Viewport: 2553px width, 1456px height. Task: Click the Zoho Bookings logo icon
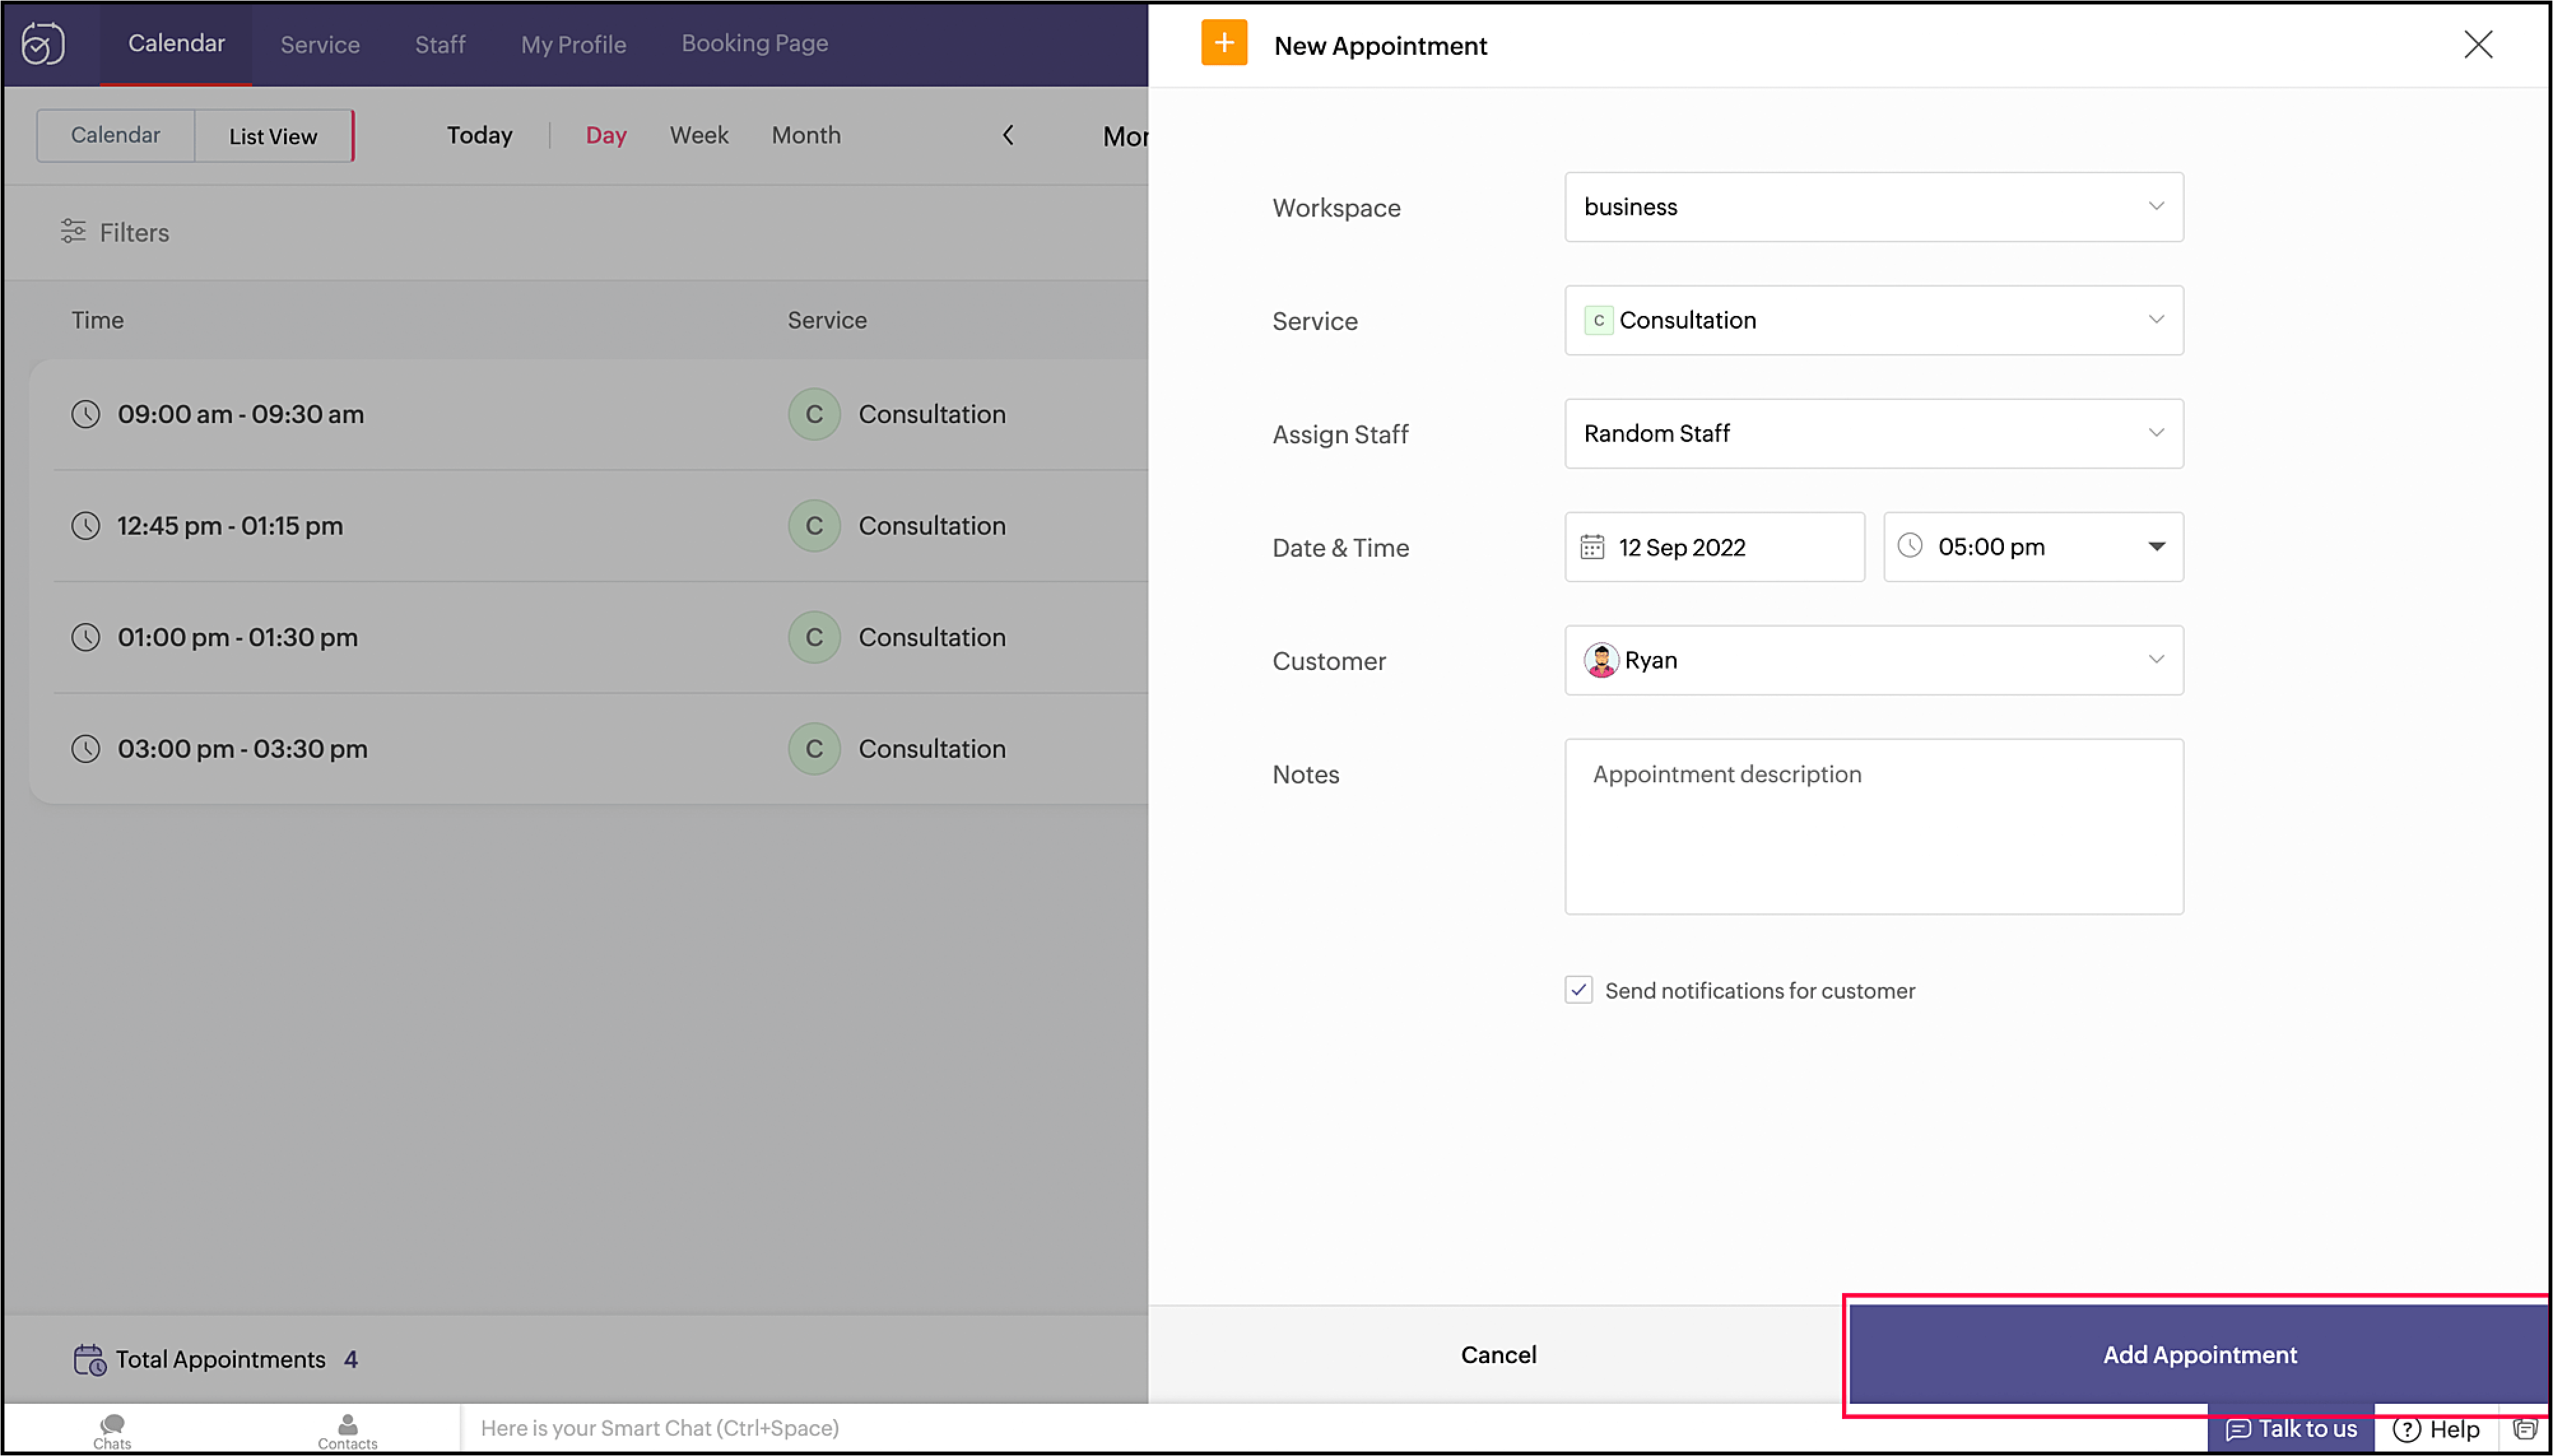point(43,44)
